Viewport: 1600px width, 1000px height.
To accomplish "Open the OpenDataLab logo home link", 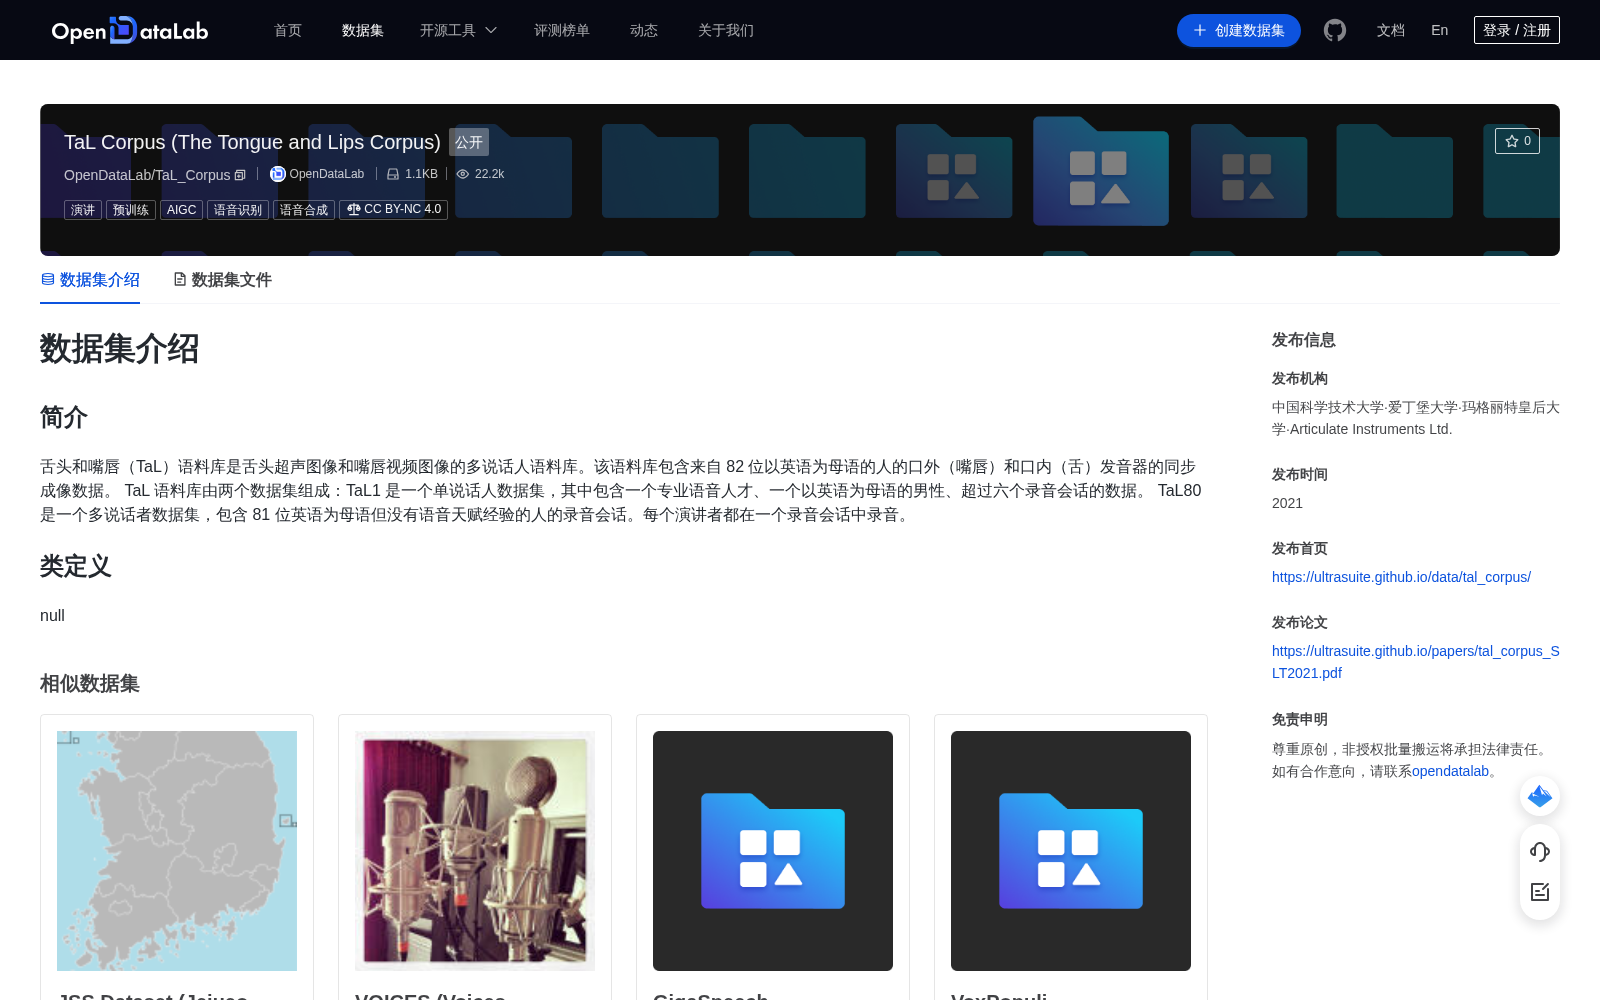I will 130,30.
